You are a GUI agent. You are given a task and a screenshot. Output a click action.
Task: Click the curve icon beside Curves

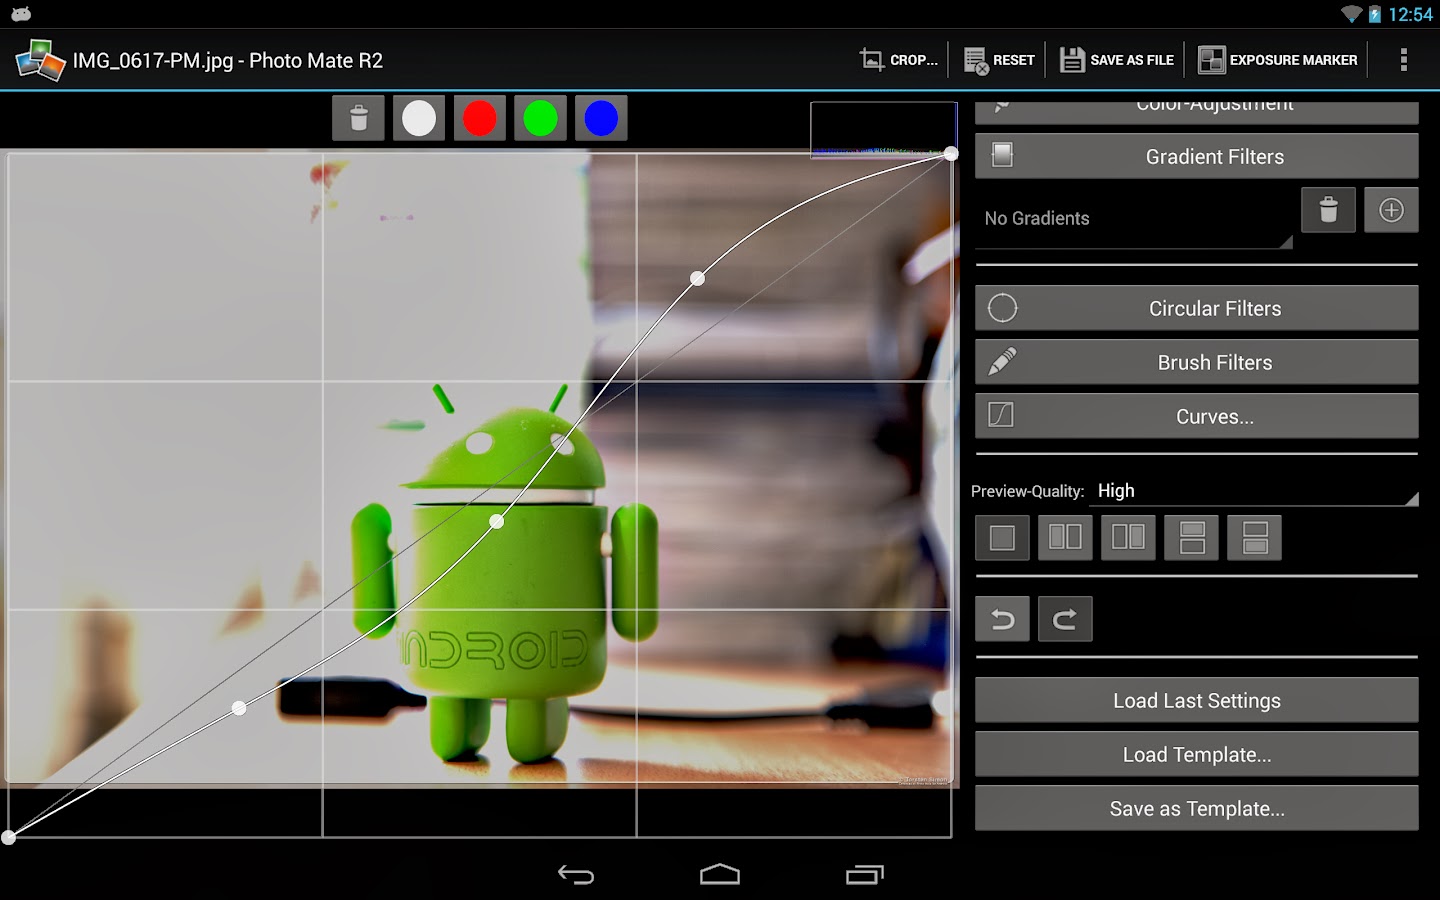[1001, 415]
